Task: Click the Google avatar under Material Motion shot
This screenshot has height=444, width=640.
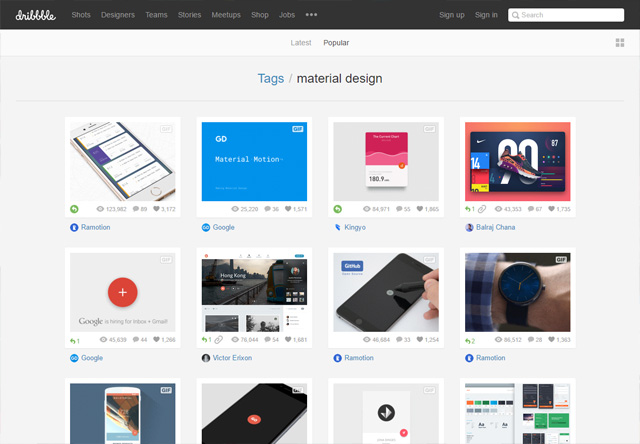Action: coord(206,227)
